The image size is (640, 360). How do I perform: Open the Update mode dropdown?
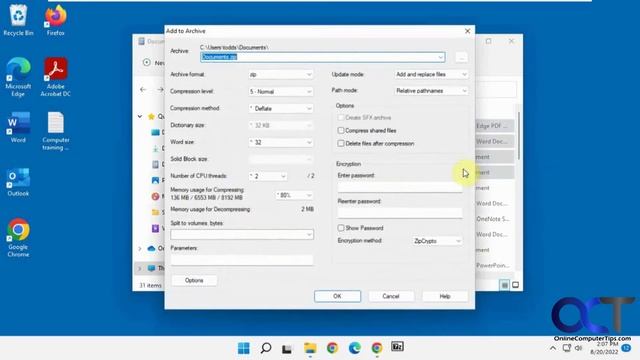click(x=431, y=74)
